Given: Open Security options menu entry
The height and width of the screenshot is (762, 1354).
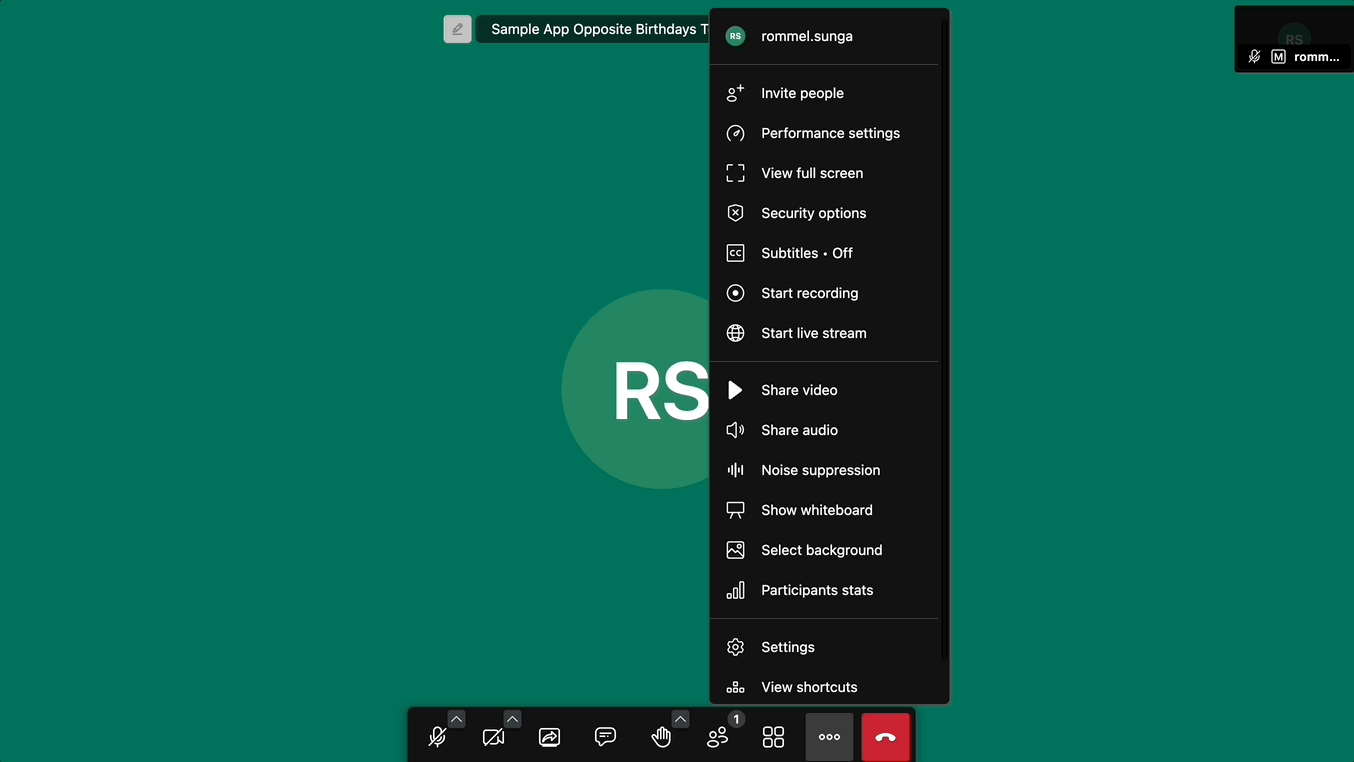Looking at the screenshot, I should click(x=813, y=213).
